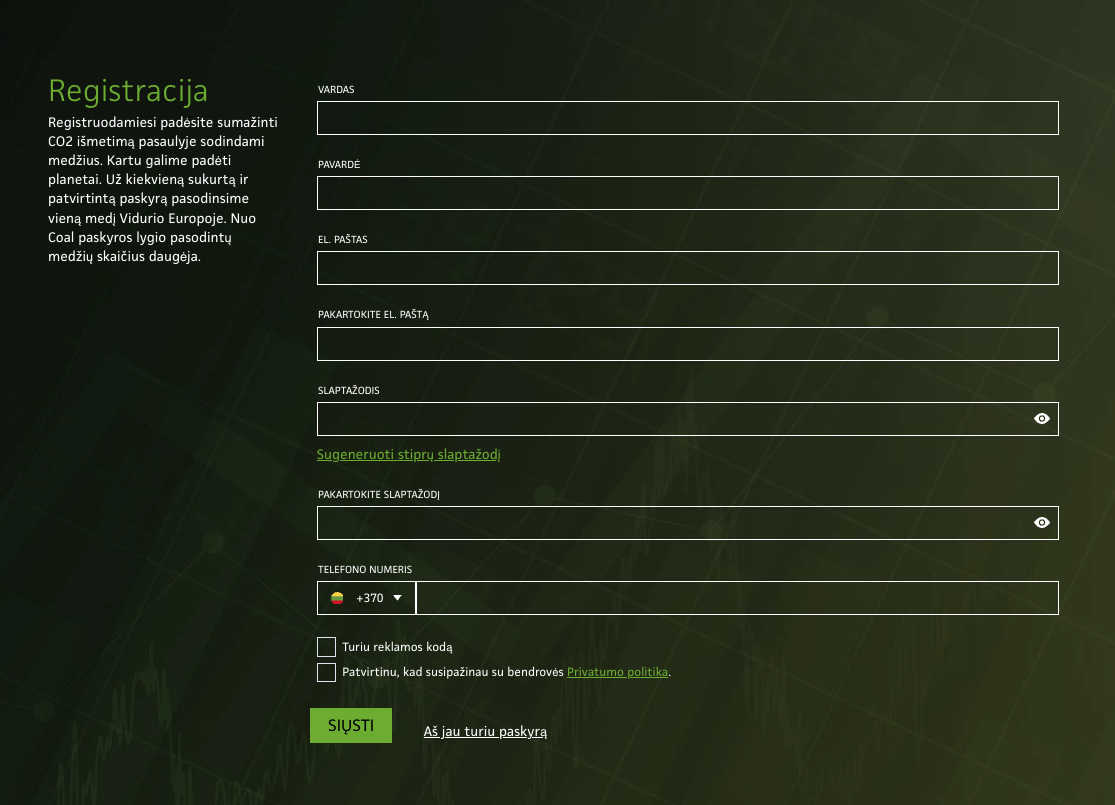Check the privacy policy confirmation box
This screenshot has width=1115, height=805.
coord(326,672)
